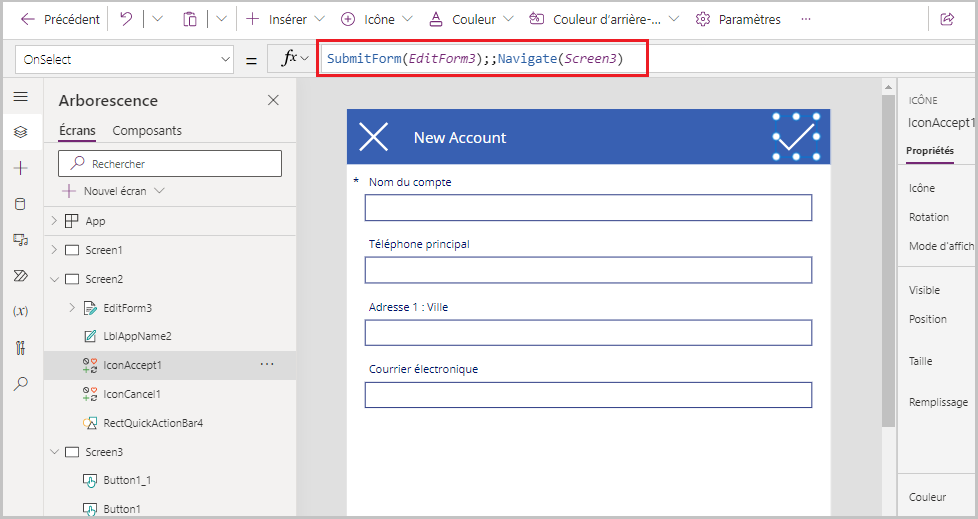Screen dimensions: 978x519
Task: Select RectQuickActionBar4 in the tree
Action: pyautogui.click(x=153, y=423)
